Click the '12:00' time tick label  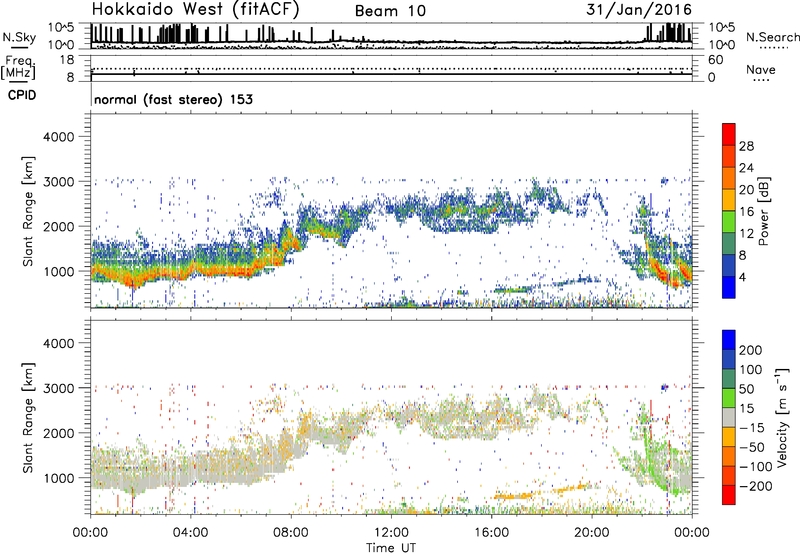pos(391,533)
